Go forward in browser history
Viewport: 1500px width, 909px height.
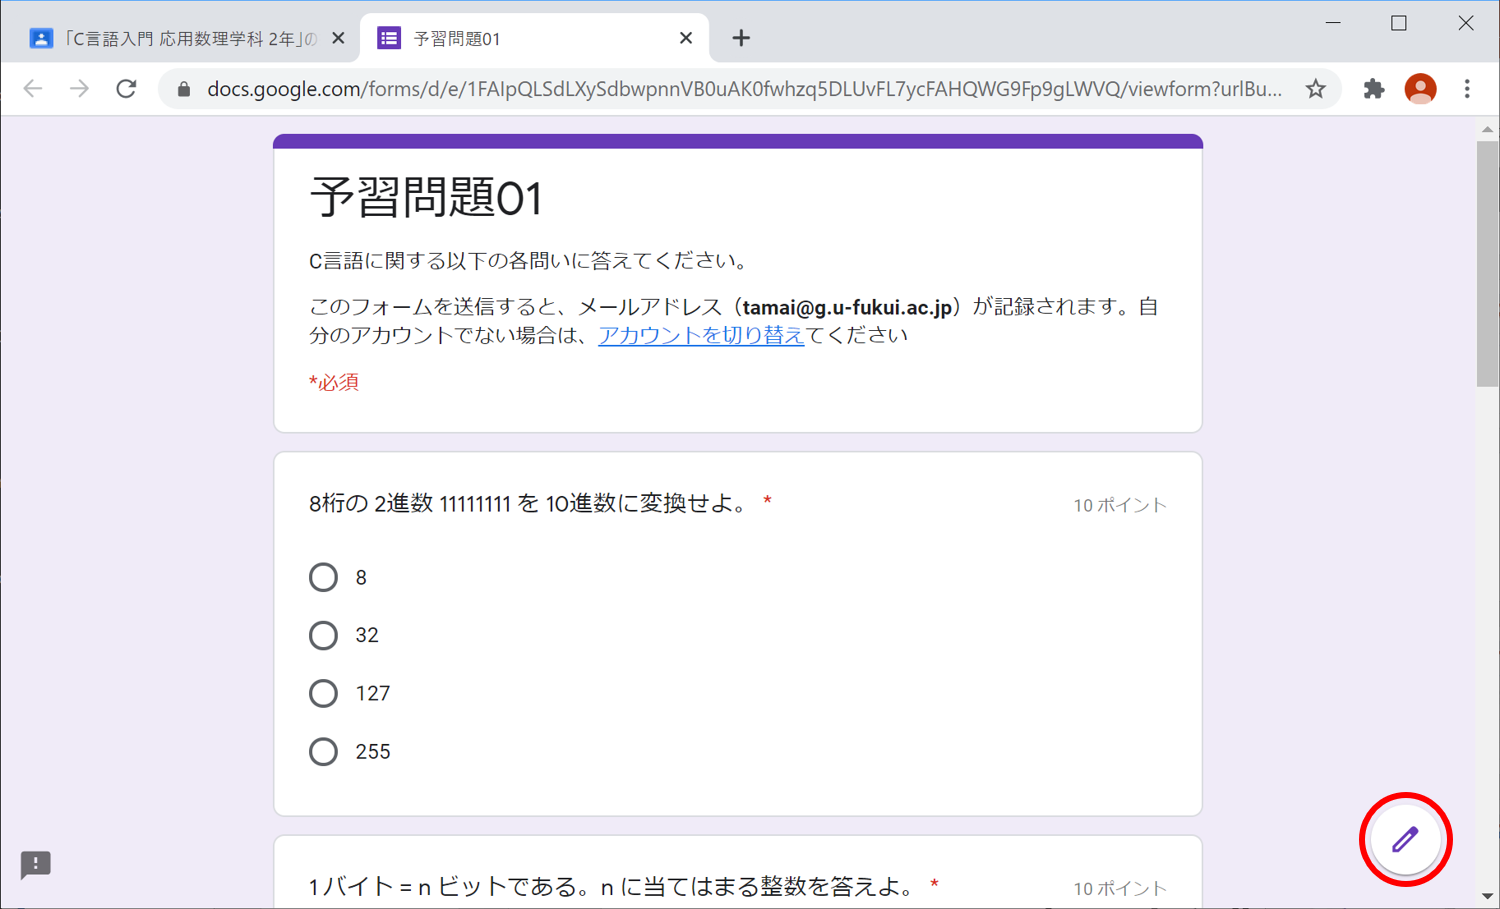click(x=79, y=89)
